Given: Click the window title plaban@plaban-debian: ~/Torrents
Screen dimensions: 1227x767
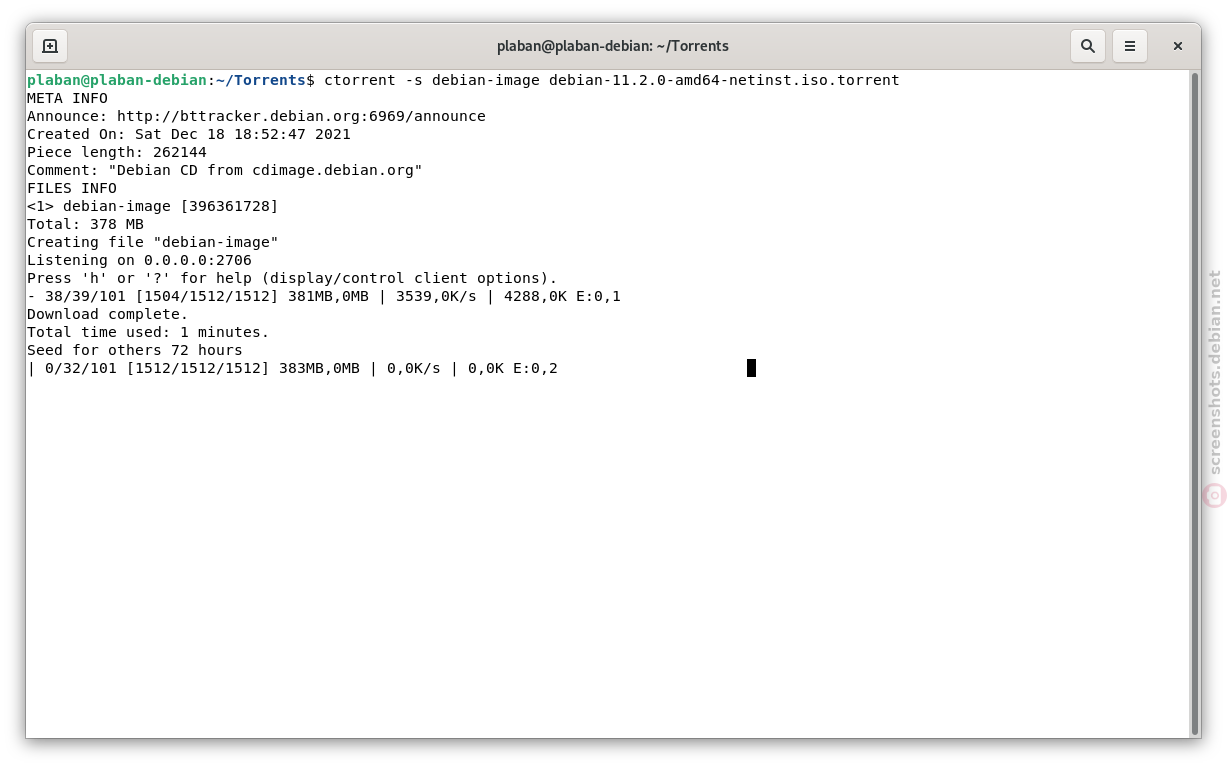Looking at the screenshot, I should click(x=613, y=46).
